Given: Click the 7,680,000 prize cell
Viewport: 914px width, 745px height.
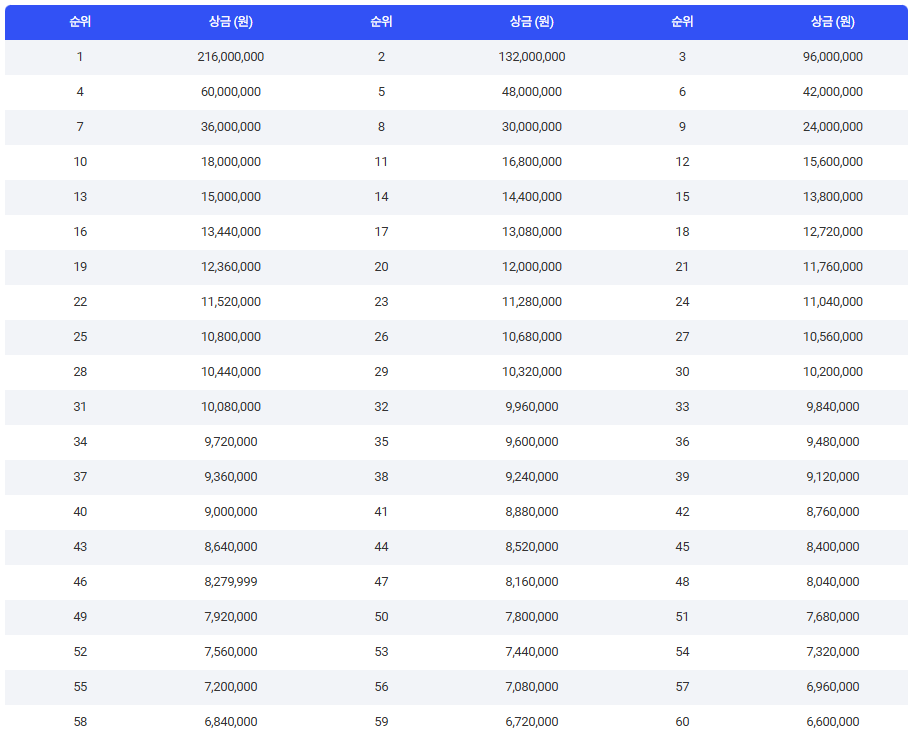Looking at the screenshot, I should coord(832,617).
